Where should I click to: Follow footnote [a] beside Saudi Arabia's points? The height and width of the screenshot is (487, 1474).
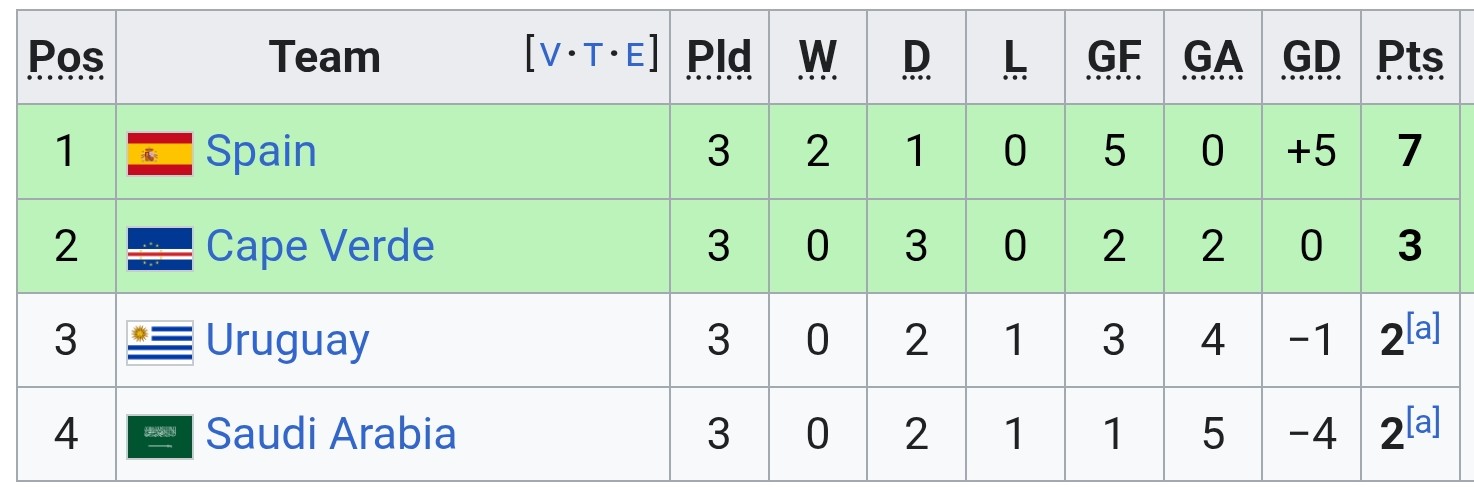(x=1424, y=423)
